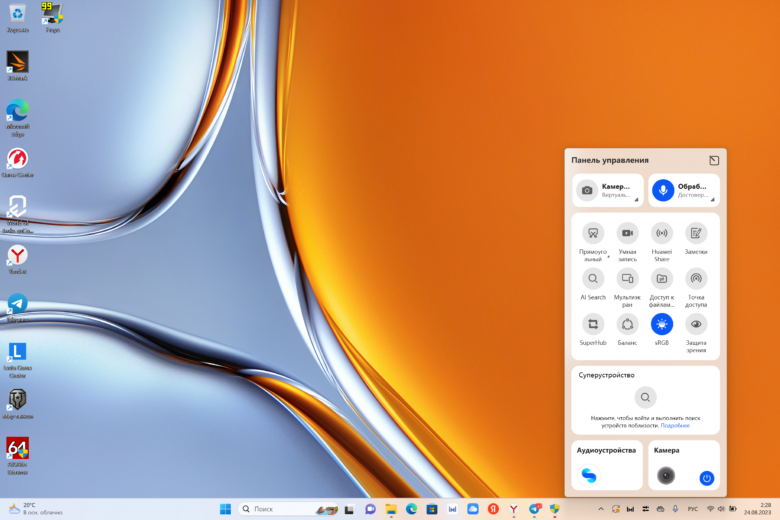Select the AIDA64 Extreme desktop shortcut

click(x=17, y=456)
